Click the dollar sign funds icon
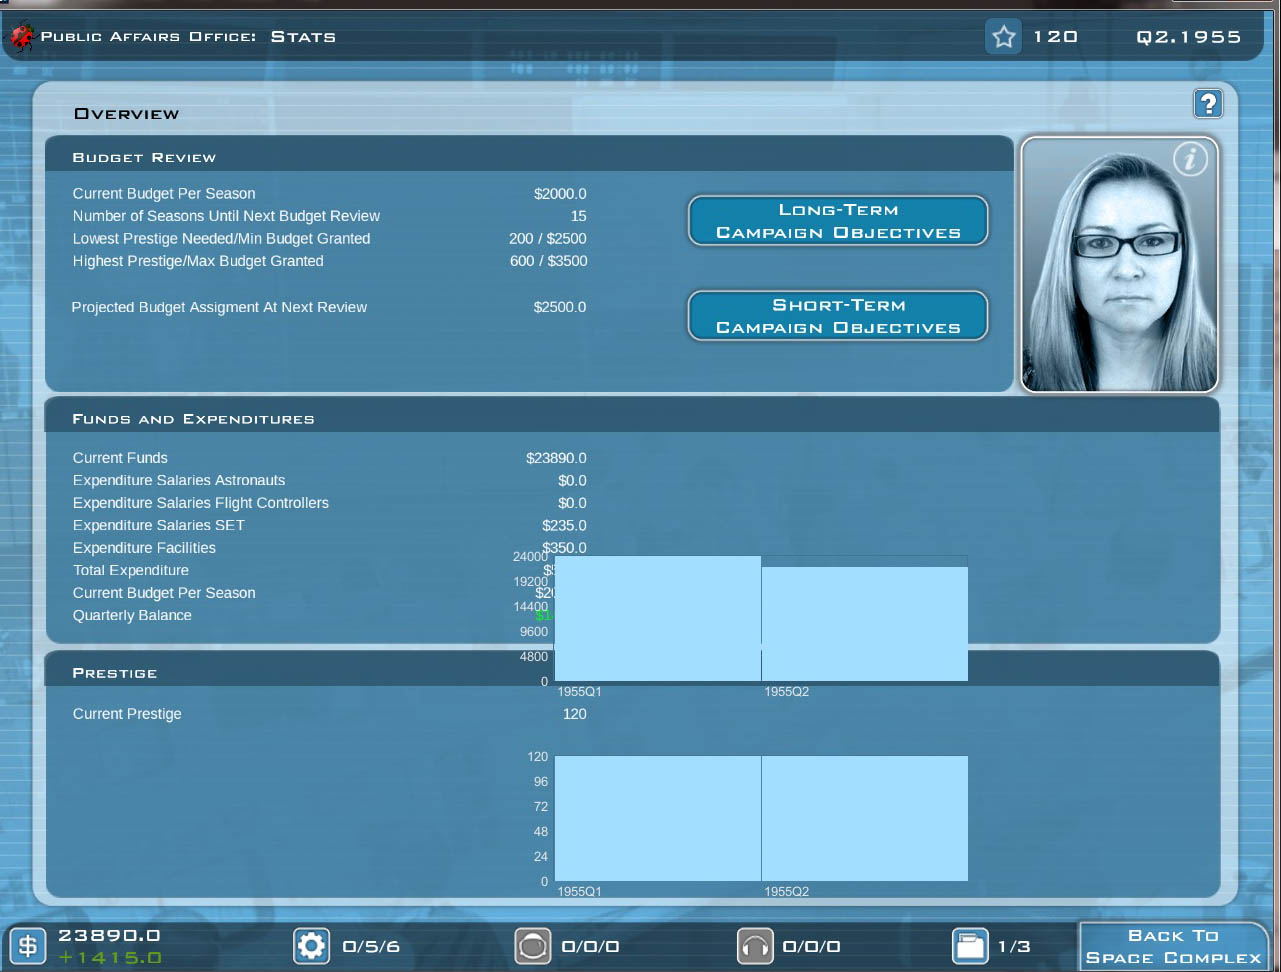The height and width of the screenshot is (972, 1281). coord(28,945)
